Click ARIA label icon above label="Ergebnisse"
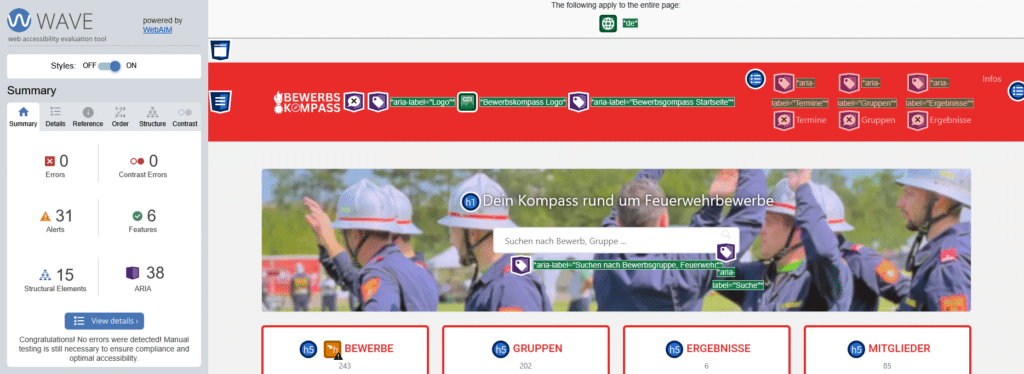 click(918, 83)
